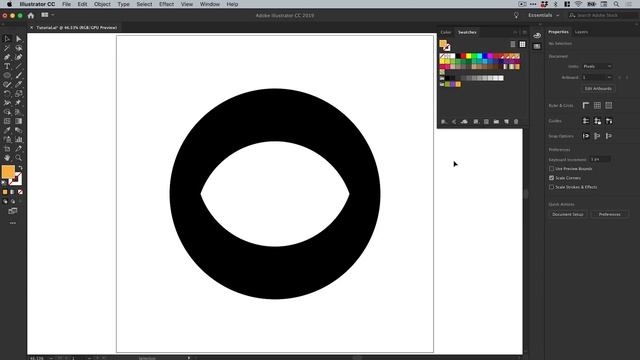Select the Scale tool
Screen dimensions: 640x360
18,93
